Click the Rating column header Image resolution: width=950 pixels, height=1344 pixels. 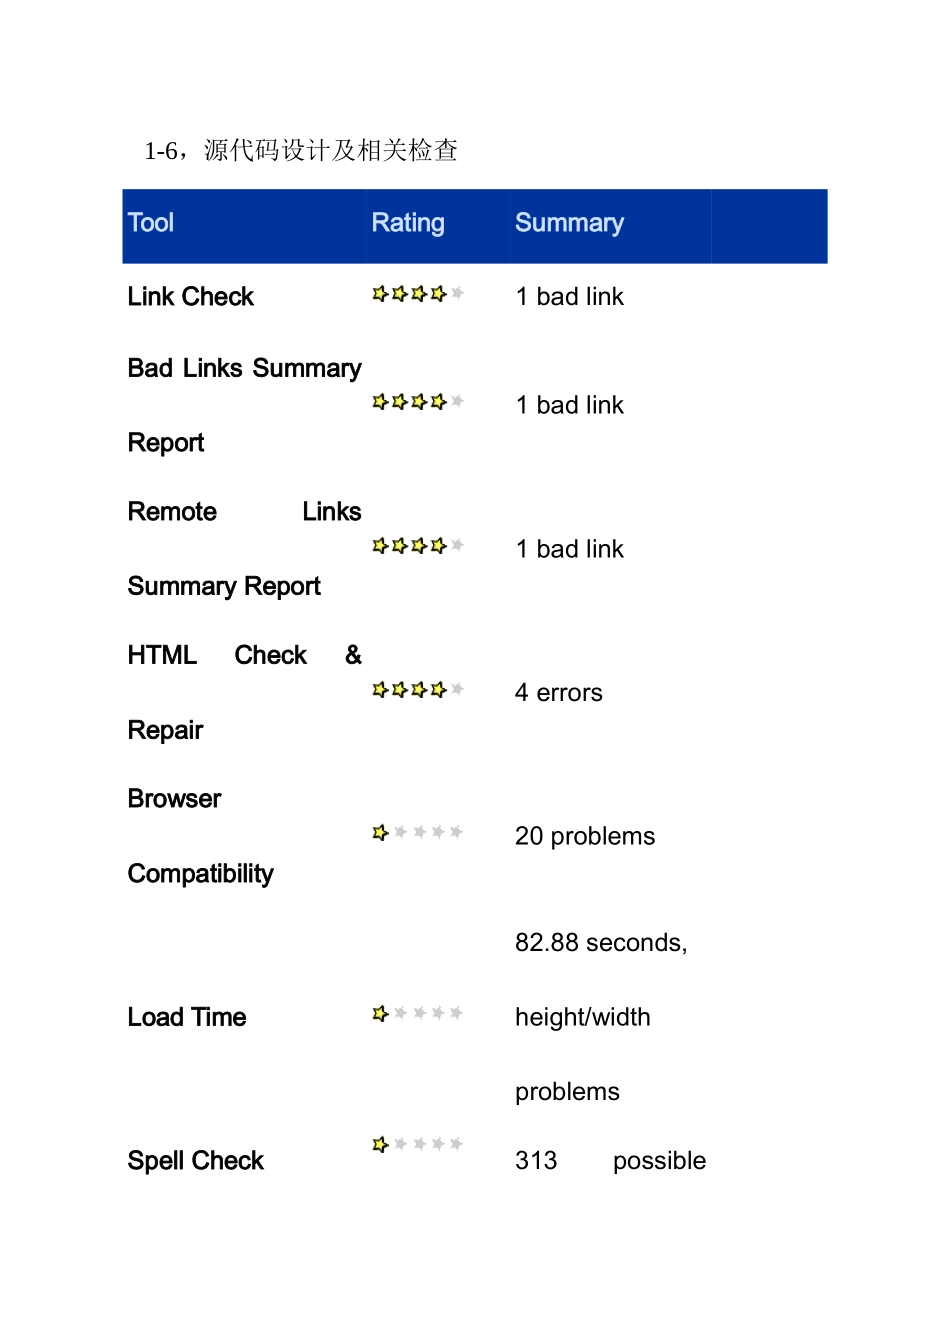(408, 223)
